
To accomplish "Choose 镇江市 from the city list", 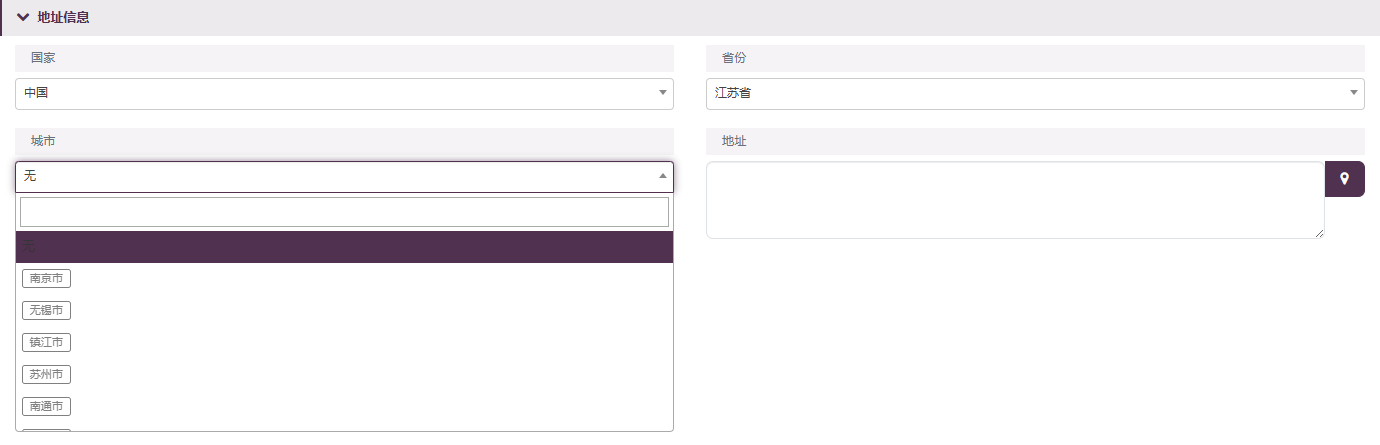I will coord(46,343).
